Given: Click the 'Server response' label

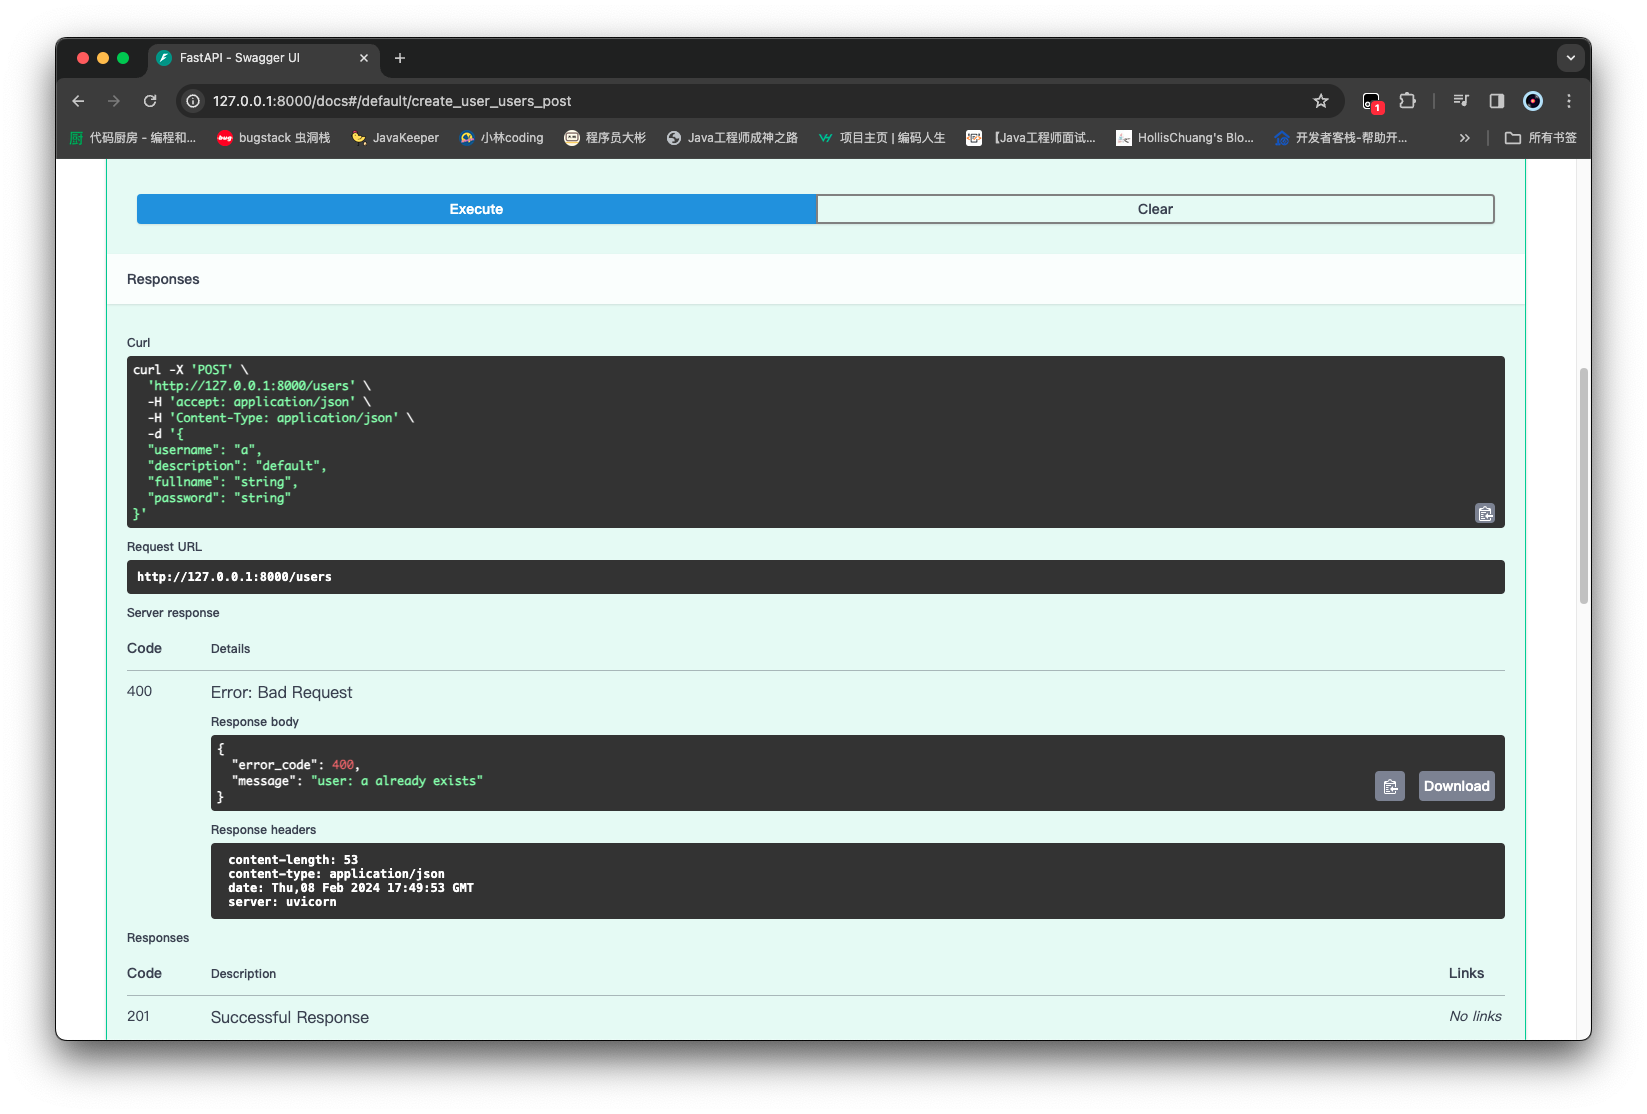Looking at the screenshot, I should pos(173,613).
